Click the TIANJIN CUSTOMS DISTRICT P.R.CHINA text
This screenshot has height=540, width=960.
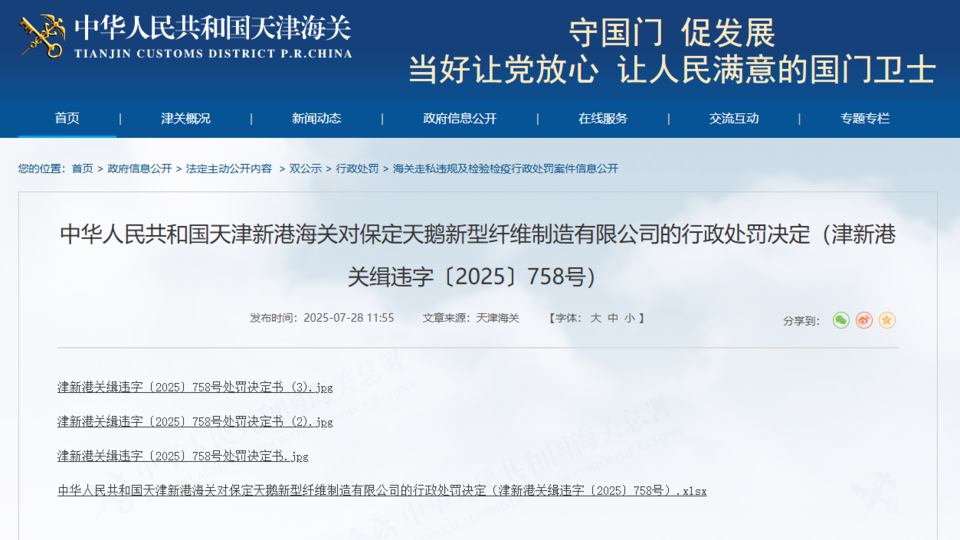[x=213, y=53]
